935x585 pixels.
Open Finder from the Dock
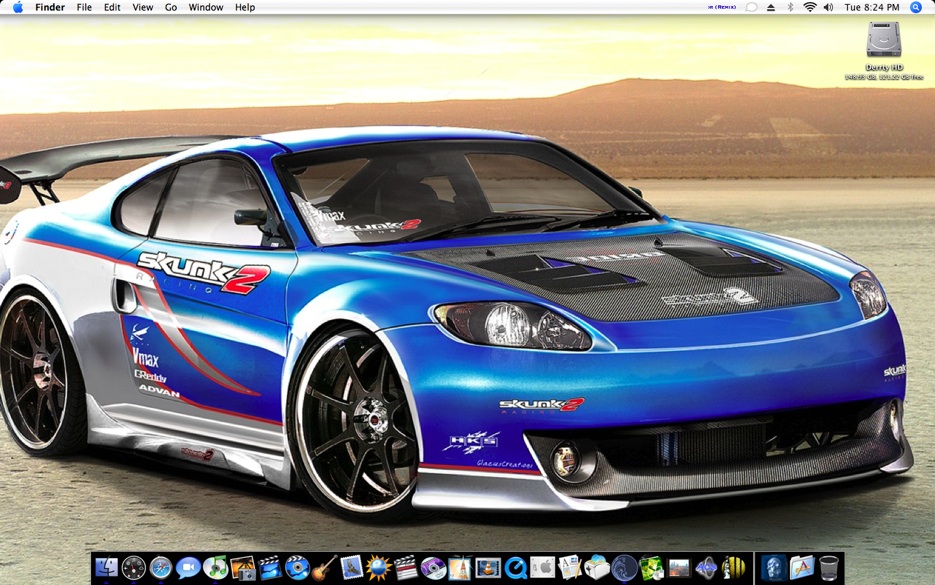click(107, 567)
